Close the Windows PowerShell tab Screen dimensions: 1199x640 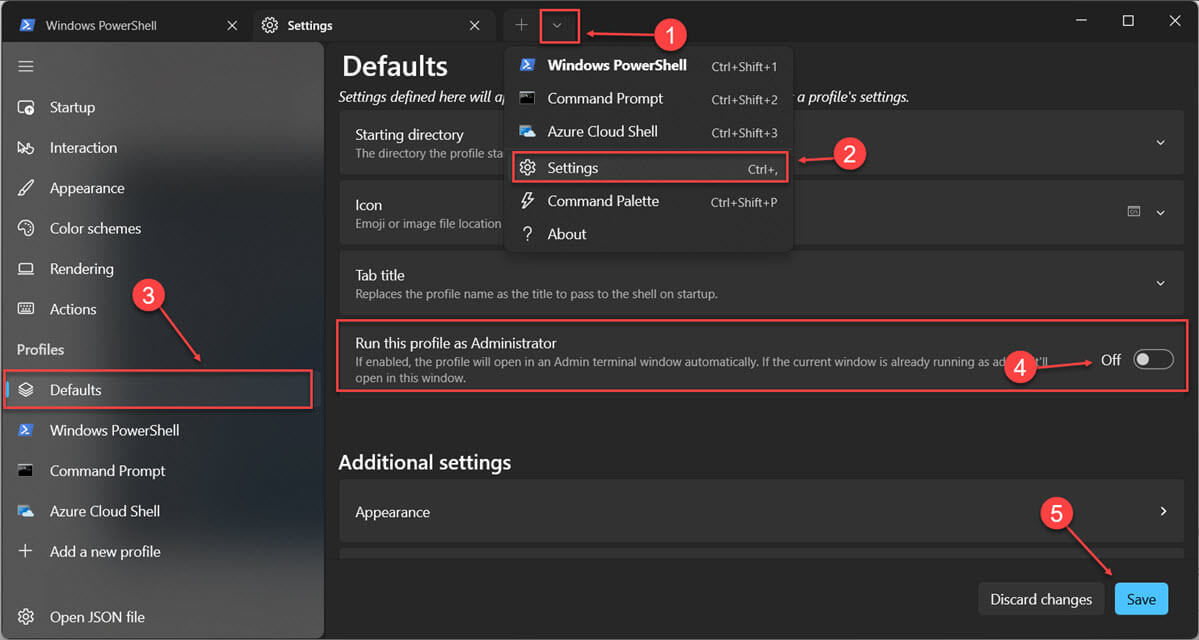point(232,25)
